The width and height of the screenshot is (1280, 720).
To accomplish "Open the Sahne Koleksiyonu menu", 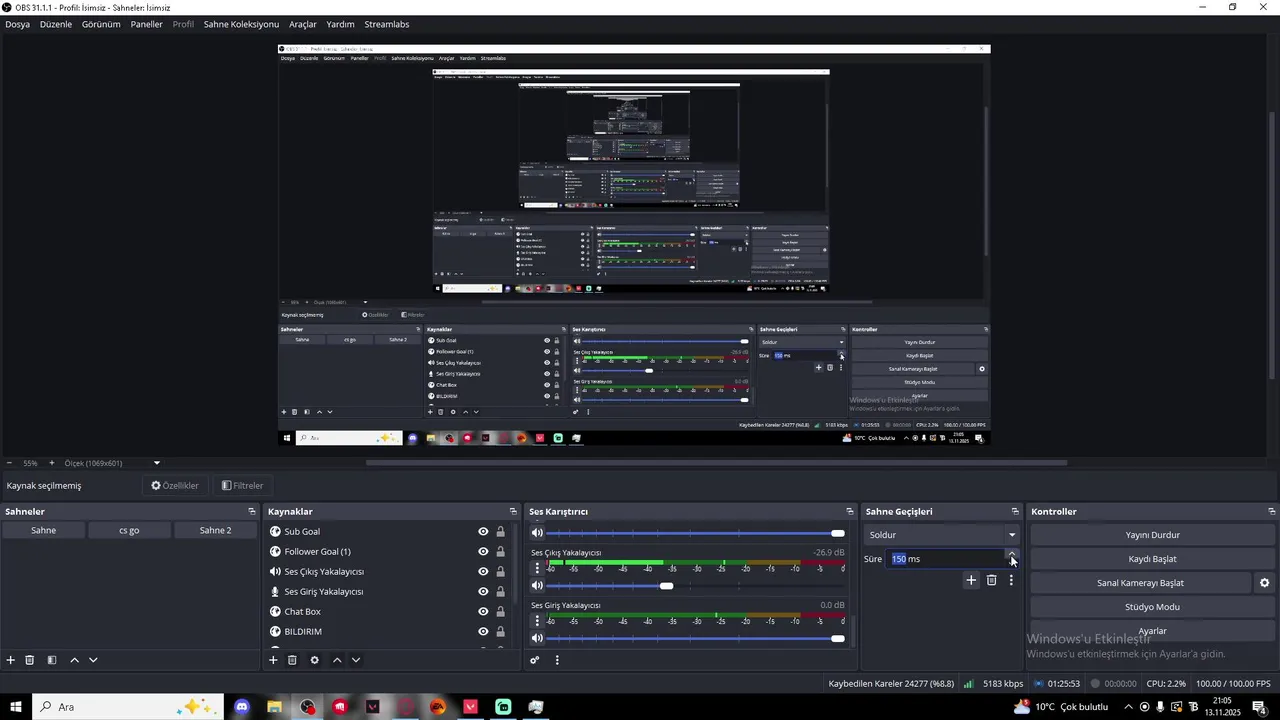I will coord(241,24).
